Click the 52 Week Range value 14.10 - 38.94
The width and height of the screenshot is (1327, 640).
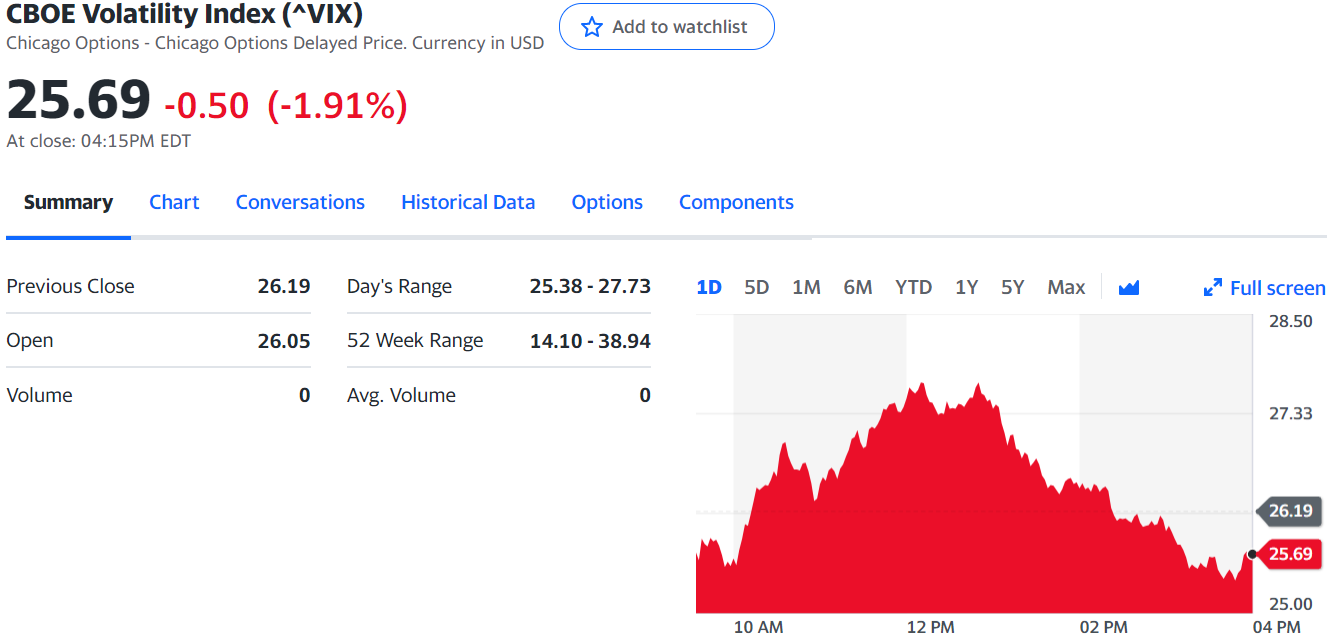point(590,341)
